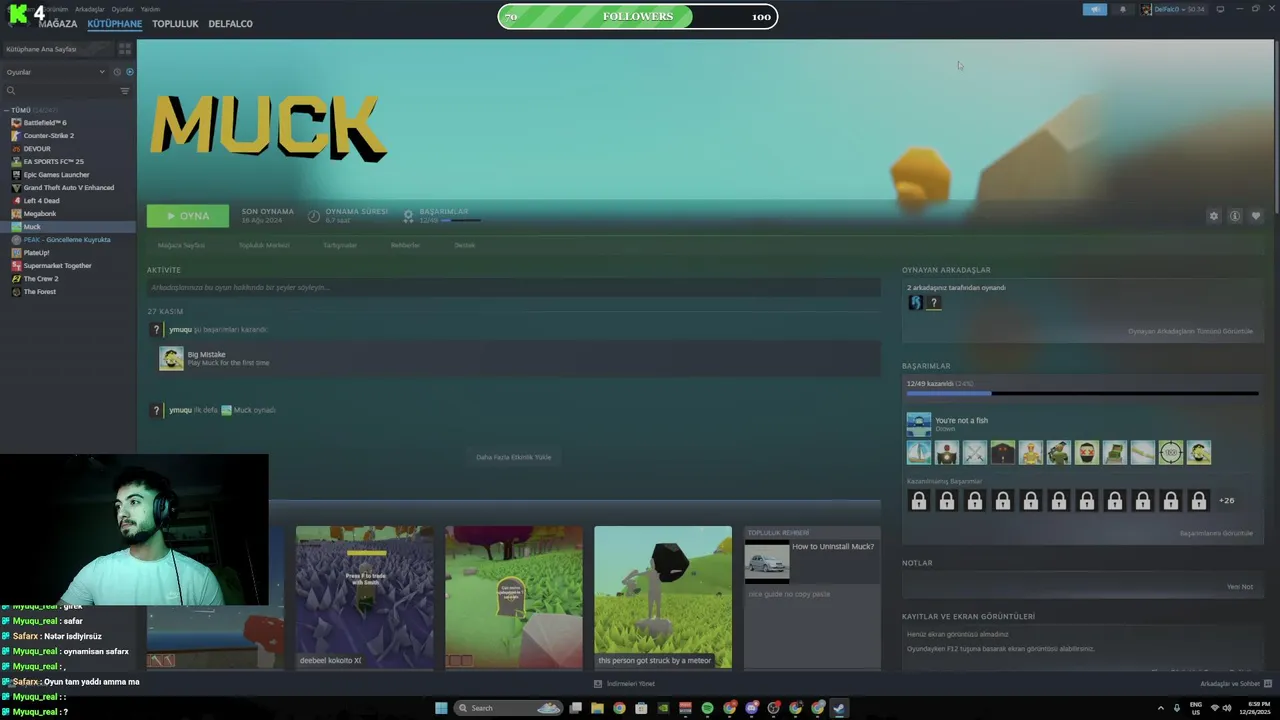1280x720 pixels.
Task: Select EA SPORTS FC 25 entry
Action: pyautogui.click(x=68, y=162)
